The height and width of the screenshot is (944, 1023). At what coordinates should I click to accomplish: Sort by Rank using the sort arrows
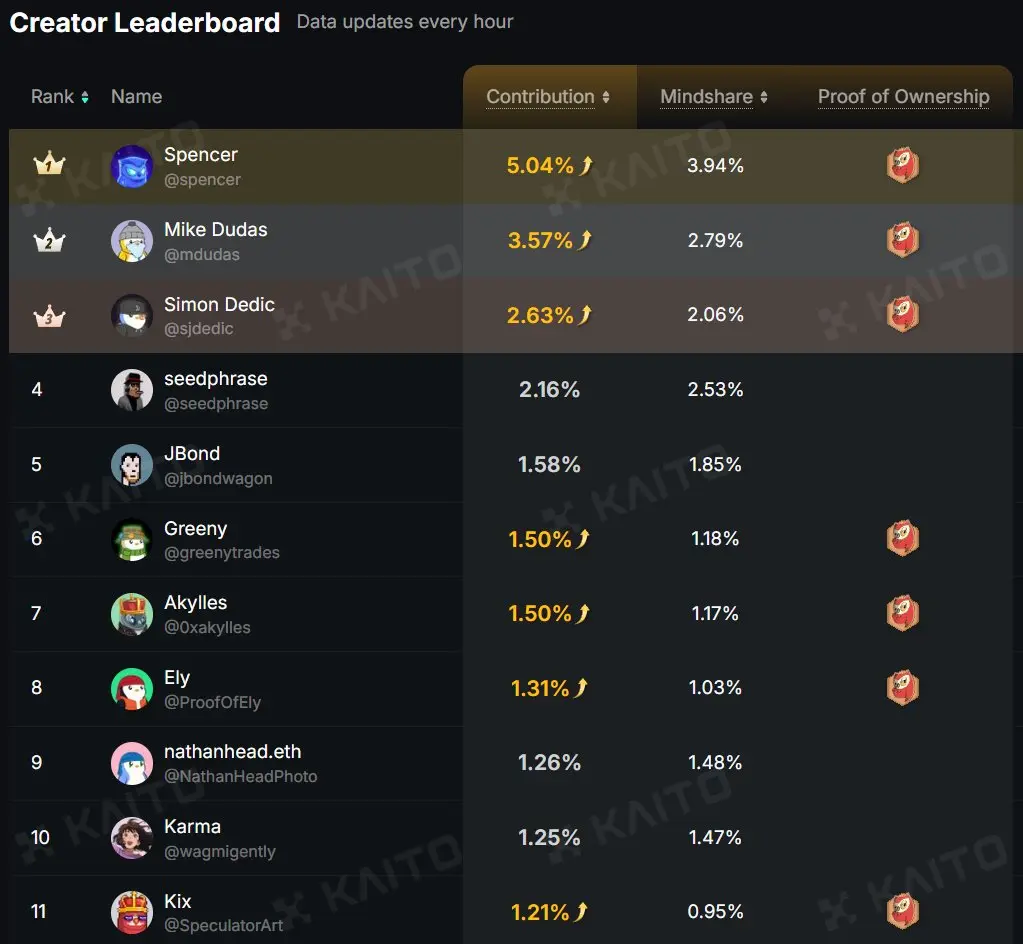click(x=85, y=97)
